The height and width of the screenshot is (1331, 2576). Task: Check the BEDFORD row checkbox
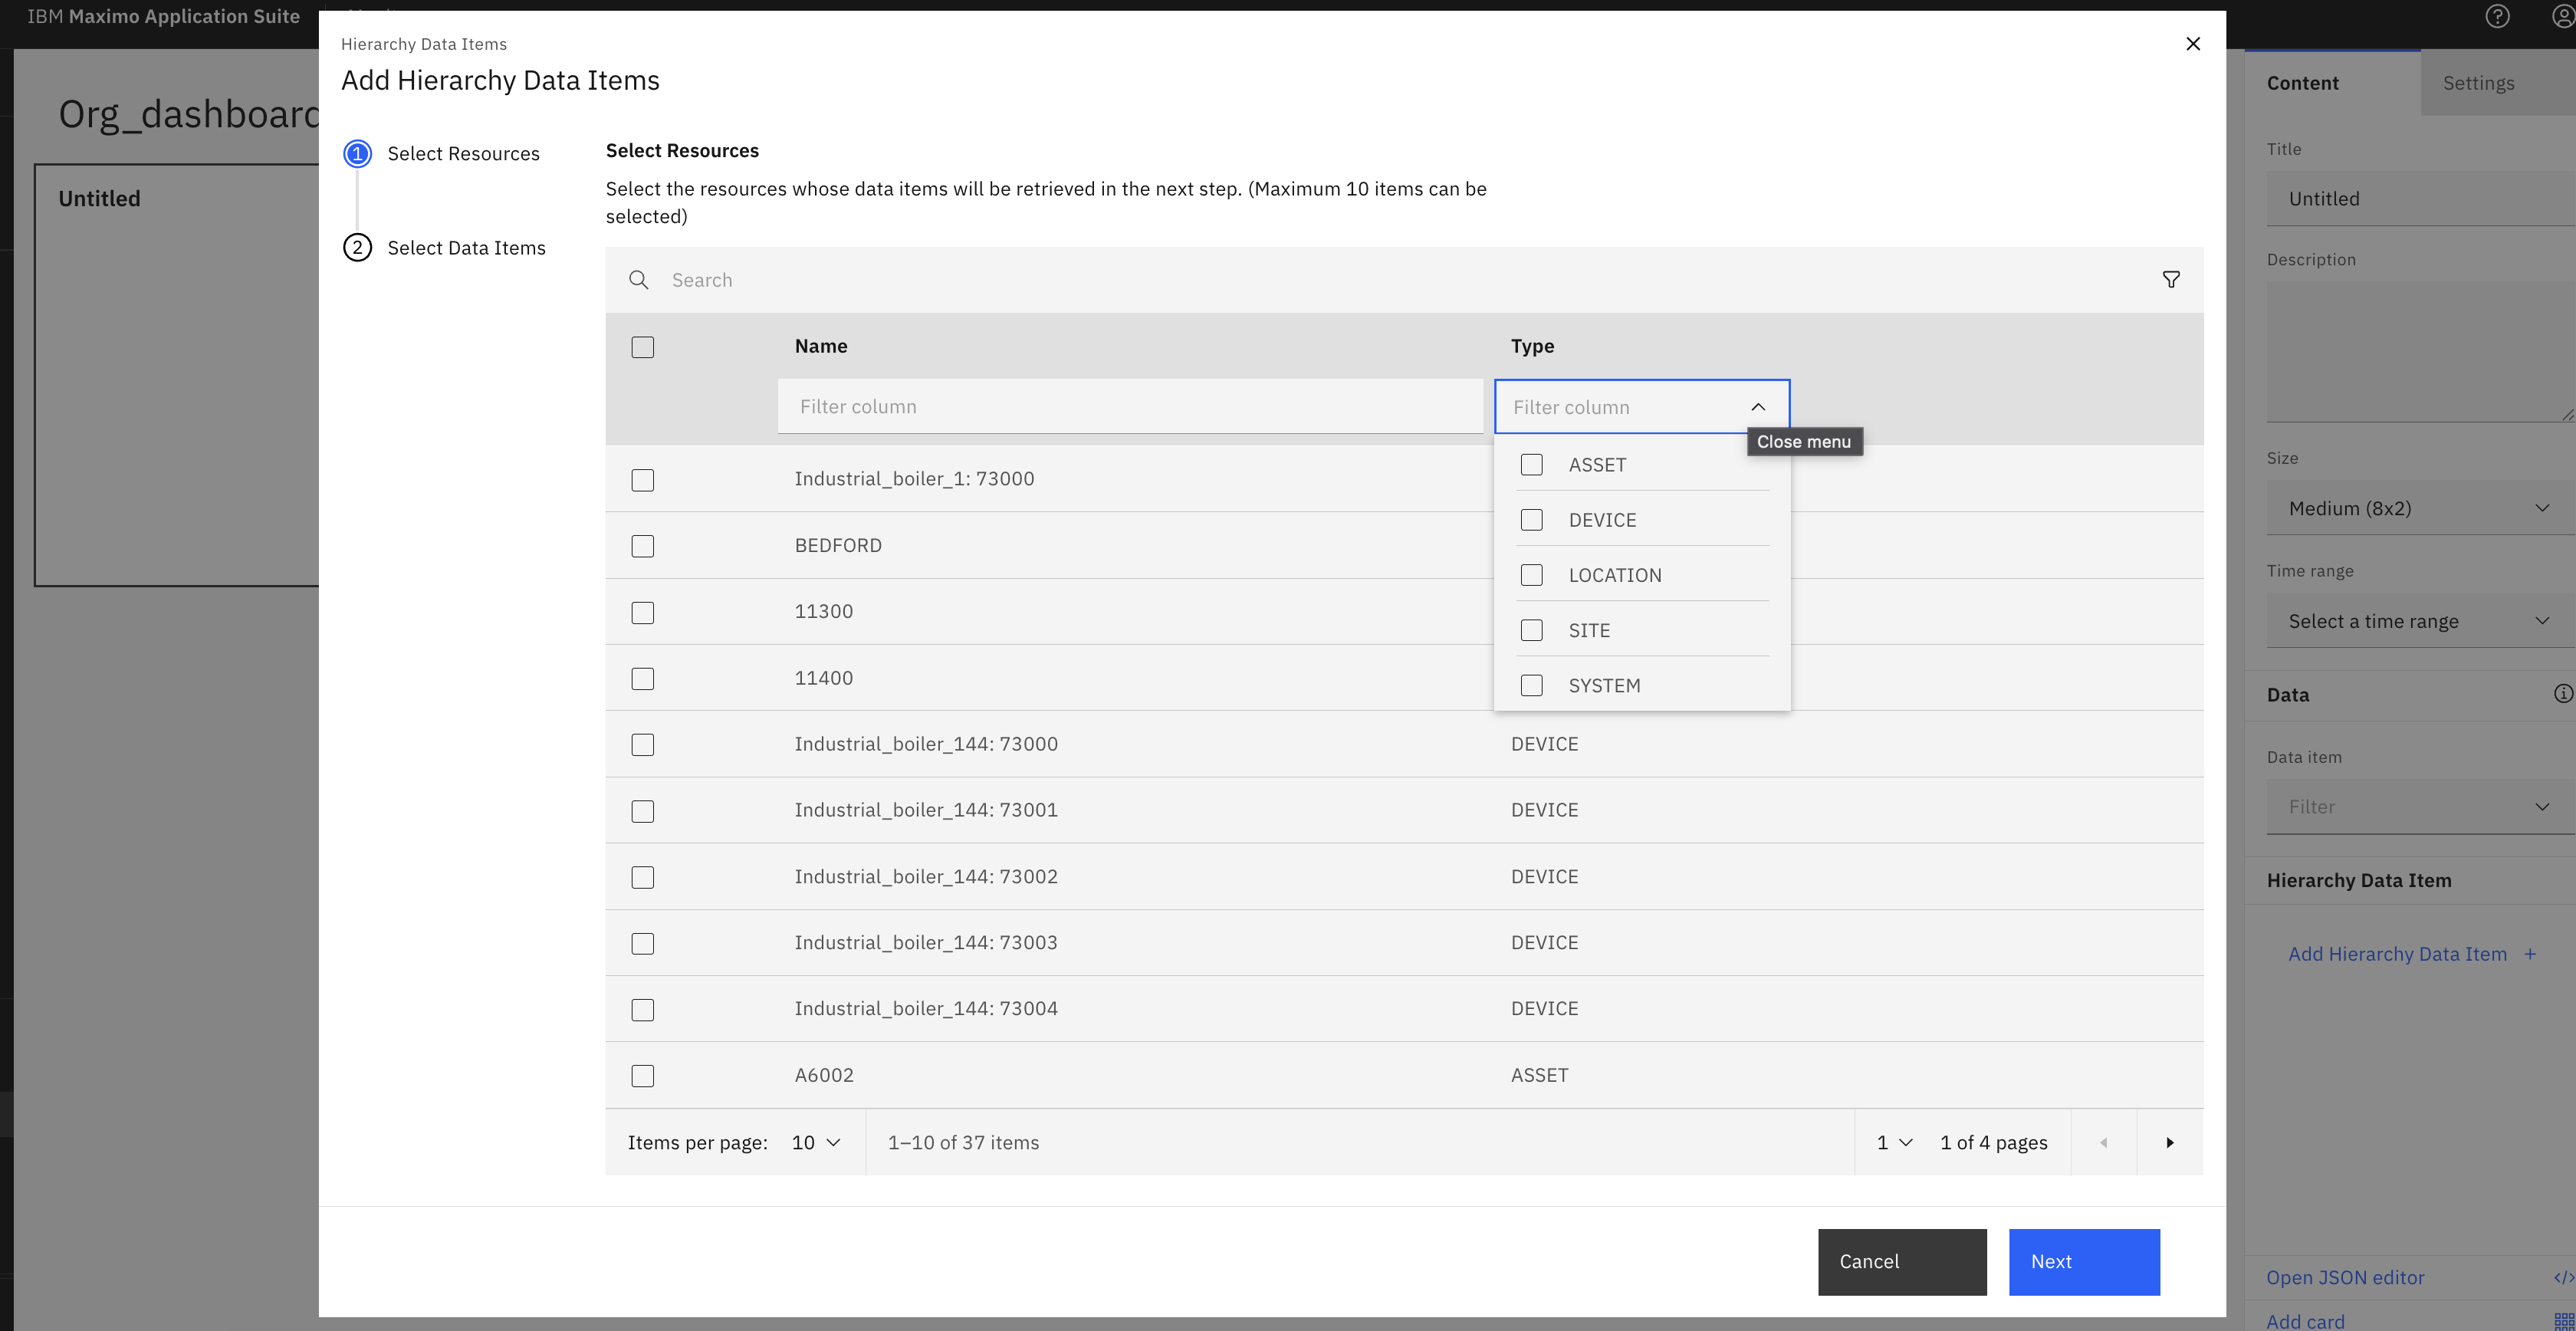point(643,546)
